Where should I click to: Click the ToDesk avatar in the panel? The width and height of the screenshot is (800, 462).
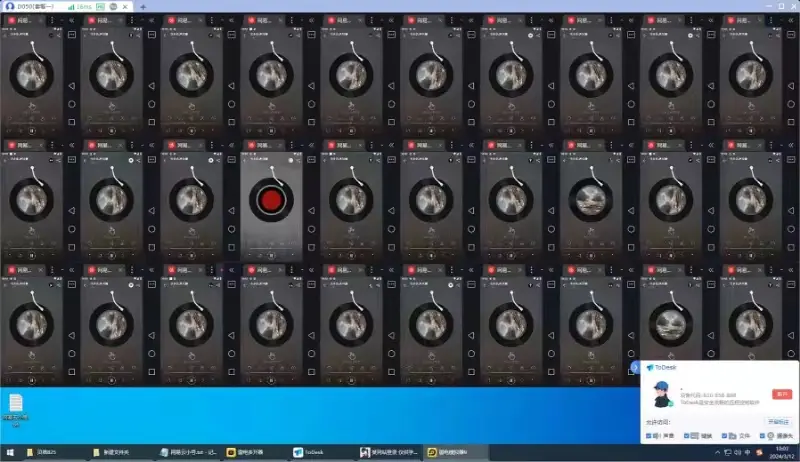pyautogui.click(x=662, y=394)
